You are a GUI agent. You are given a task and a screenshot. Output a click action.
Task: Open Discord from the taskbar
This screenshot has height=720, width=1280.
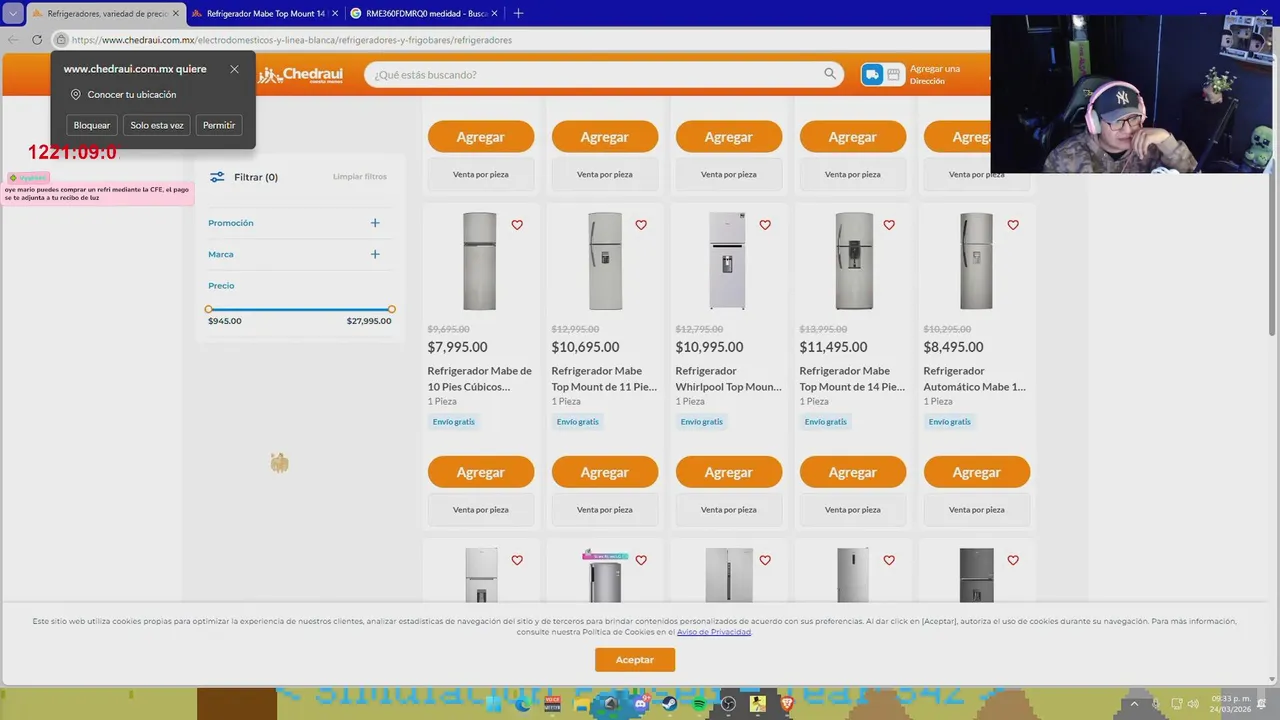coord(641,704)
